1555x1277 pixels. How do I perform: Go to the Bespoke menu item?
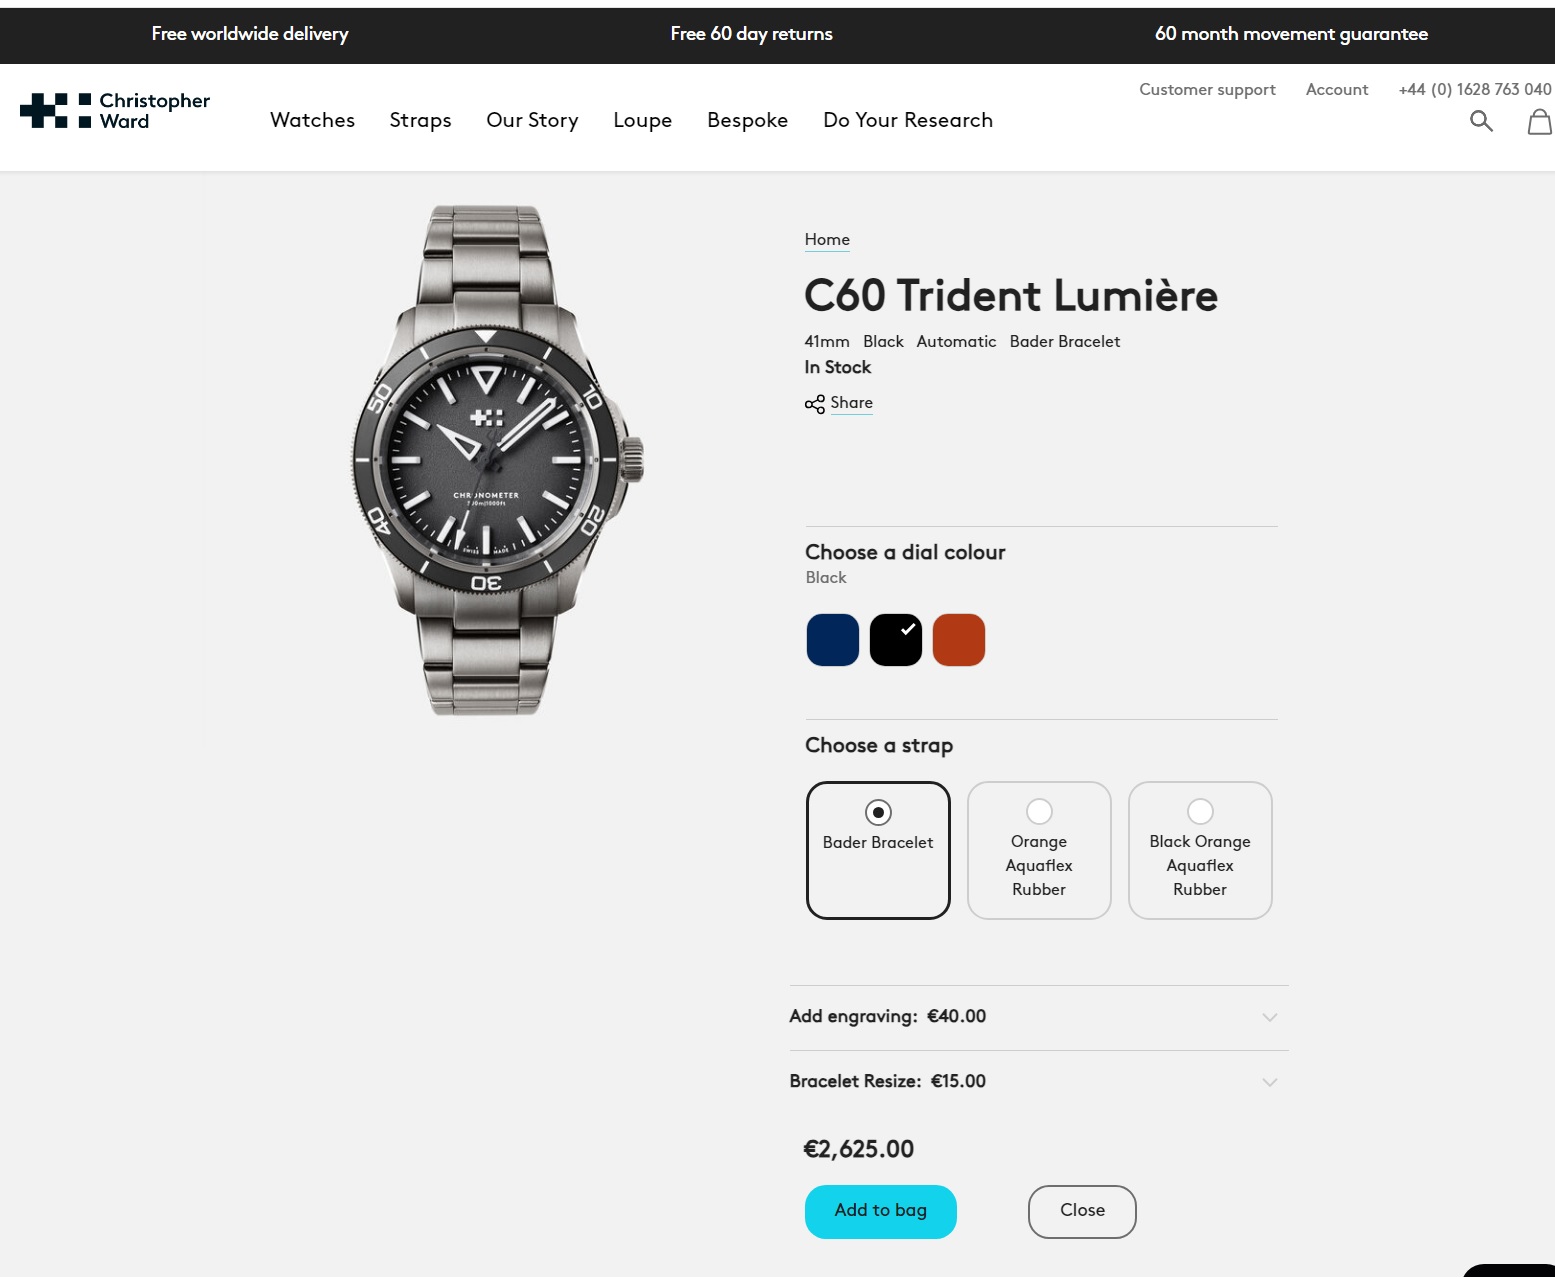click(x=747, y=120)
